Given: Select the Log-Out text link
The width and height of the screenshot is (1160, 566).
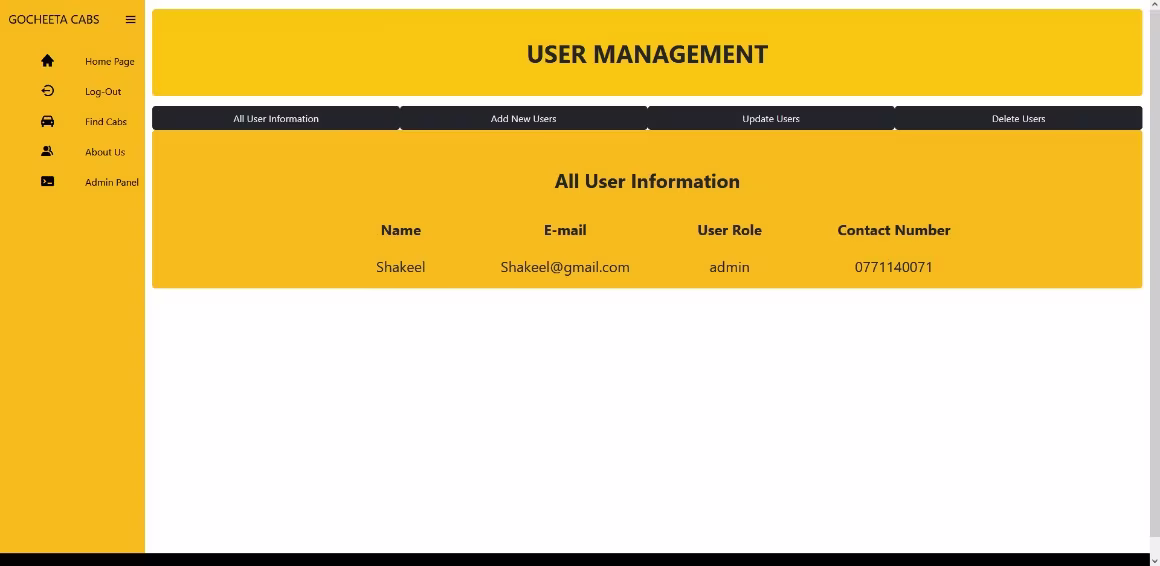Looking at the screenshot, I should [x=103, y=92].
